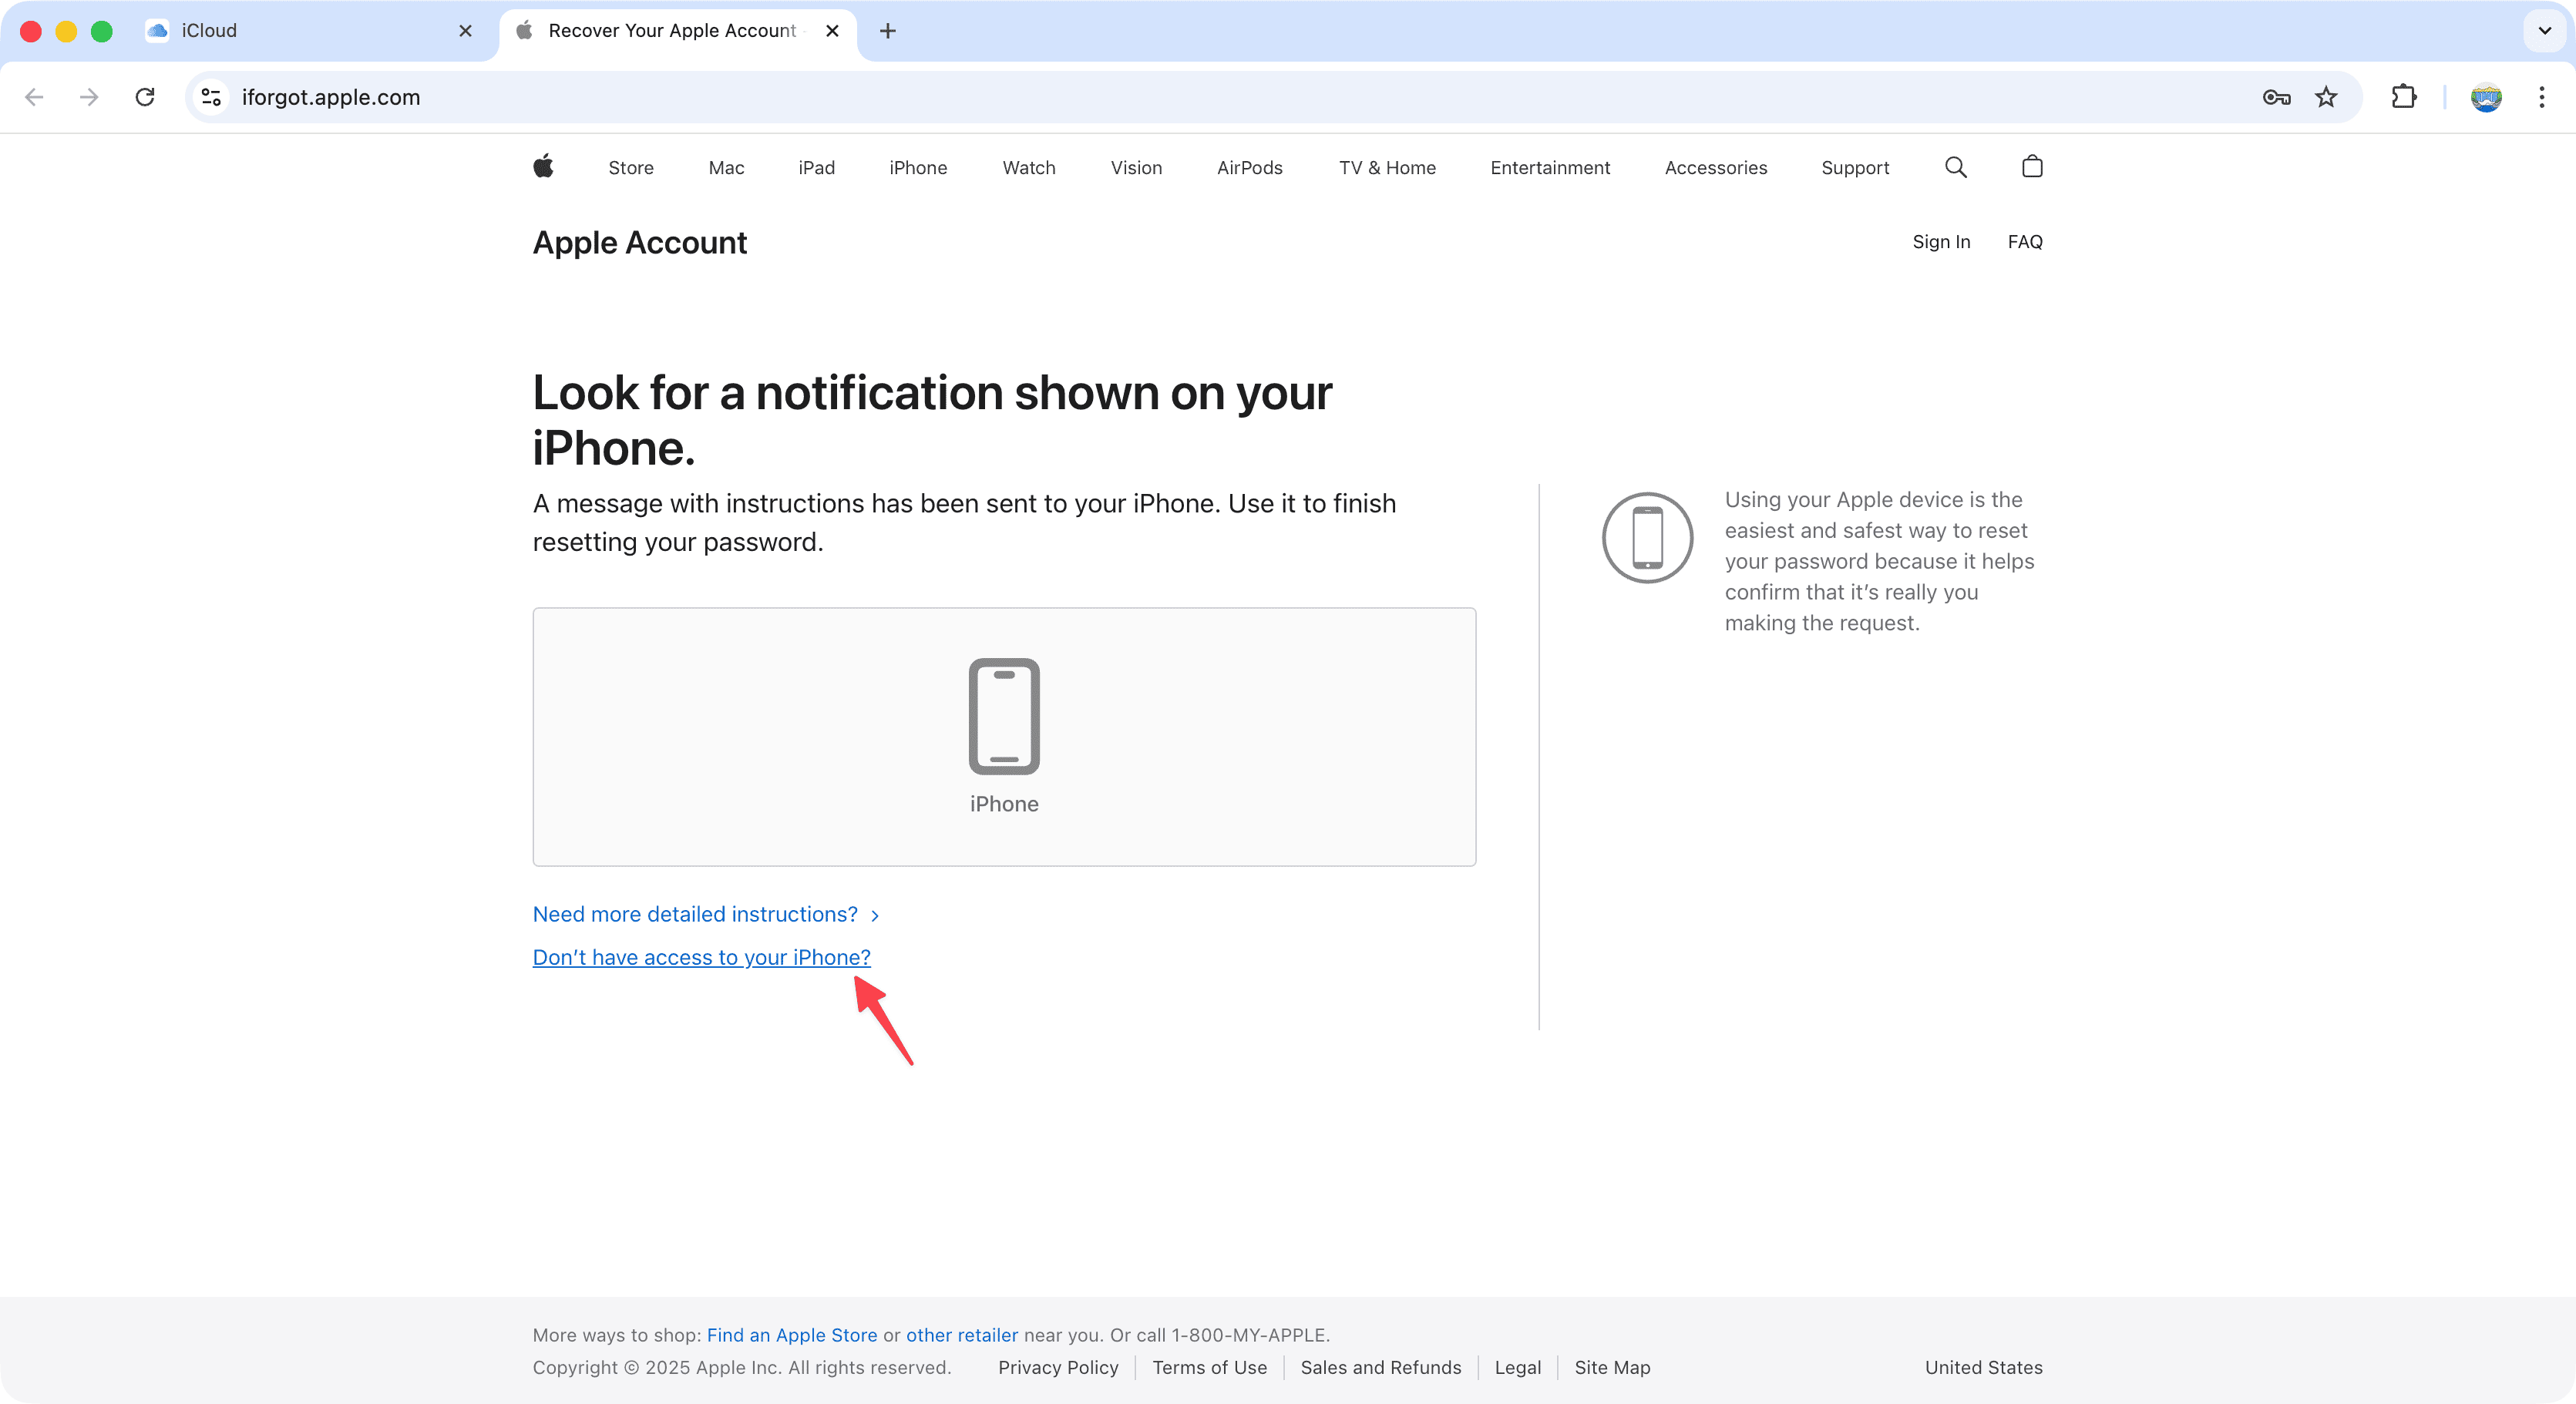The width and height of the screenshot is (2576, 1404).
Task: Expand the tab search dropdown arrow
Action: (2544, 31)
